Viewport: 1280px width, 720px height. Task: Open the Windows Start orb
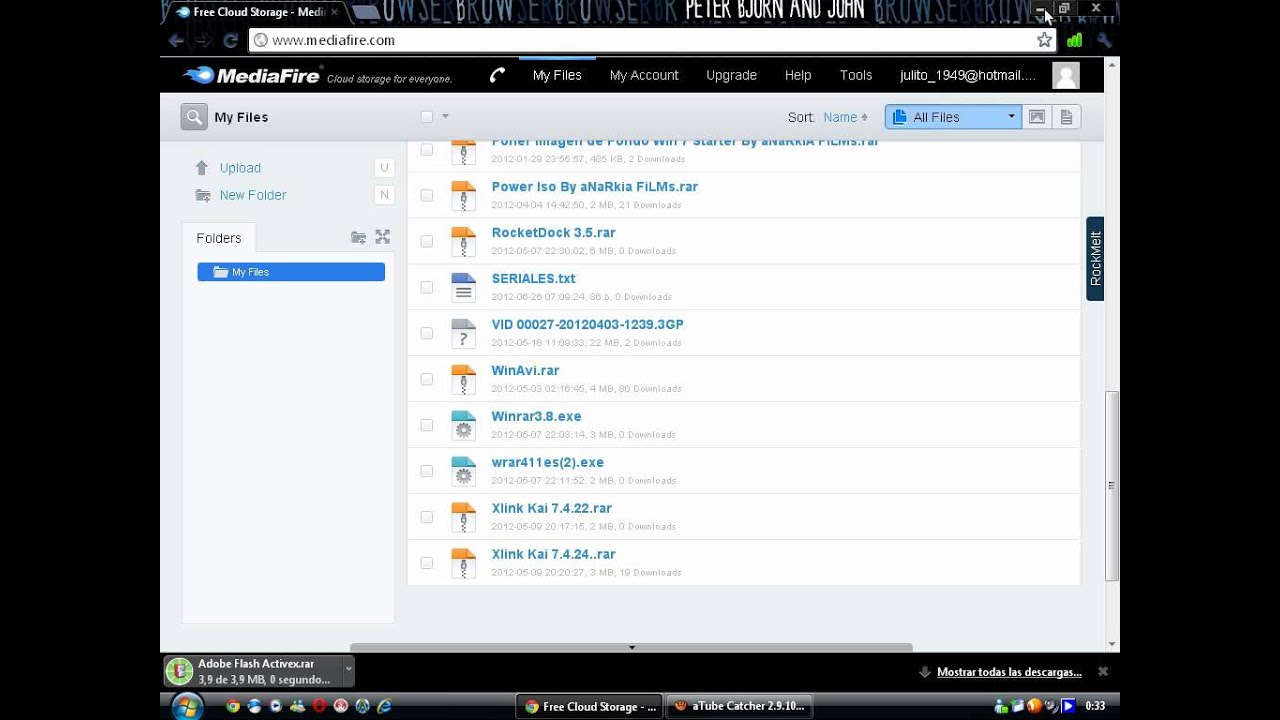(x=187, y=706)
